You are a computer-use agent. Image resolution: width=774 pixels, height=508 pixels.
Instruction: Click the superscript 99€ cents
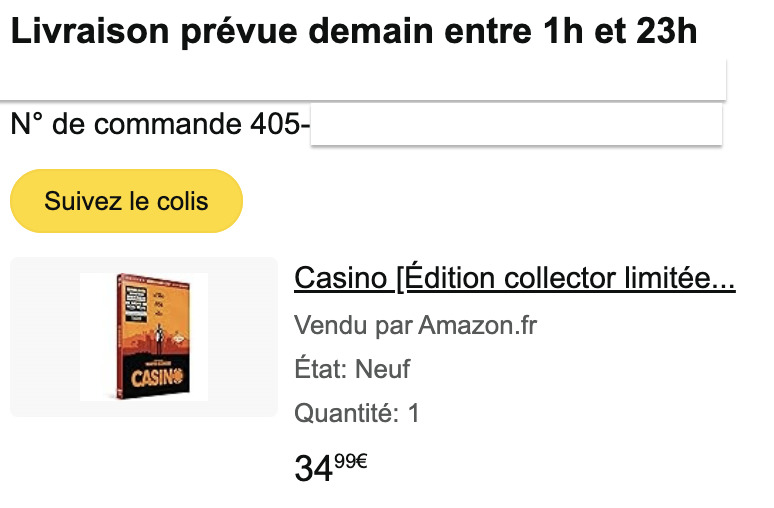(x=350, y=461)
